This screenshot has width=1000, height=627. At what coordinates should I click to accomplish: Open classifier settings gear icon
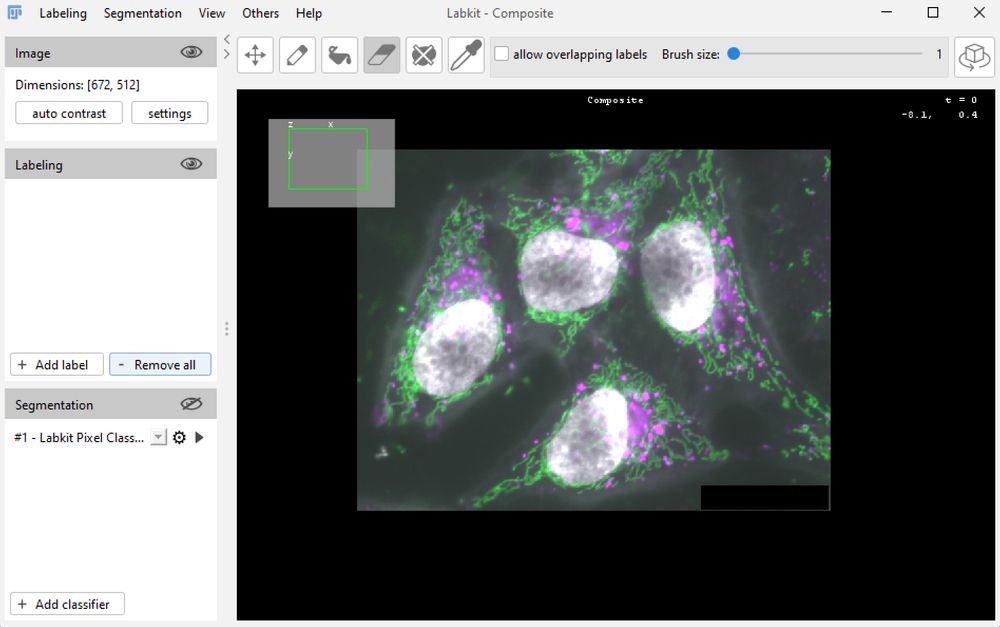click(x=180, y=438)
